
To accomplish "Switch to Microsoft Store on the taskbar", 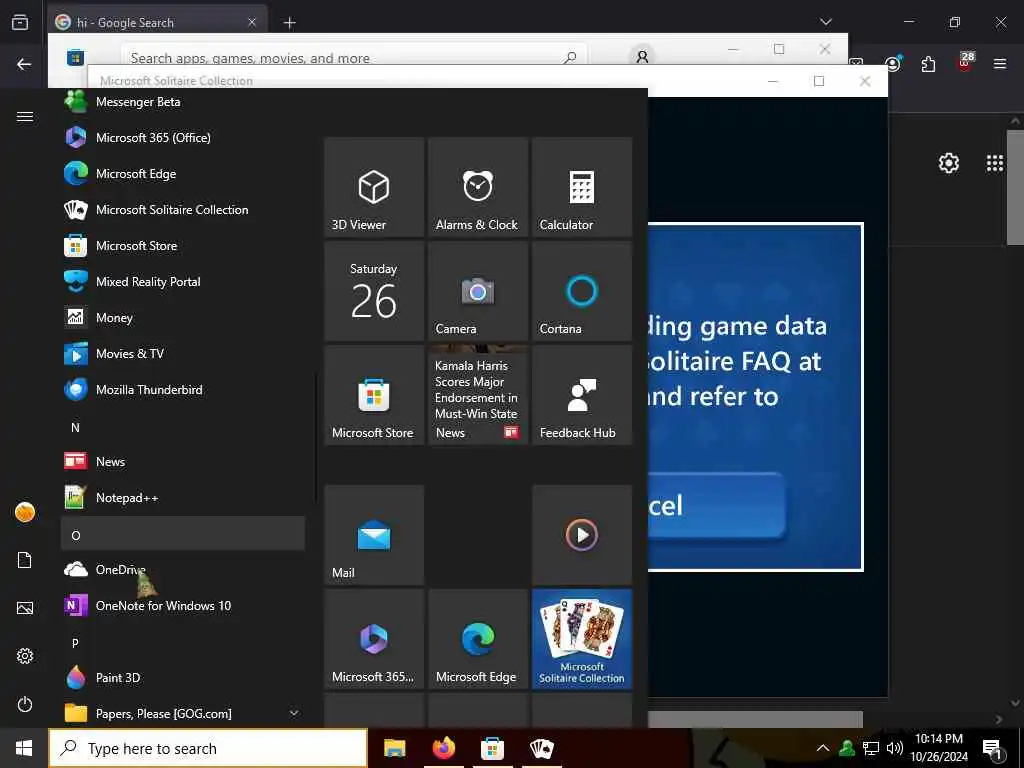I will click(x=492, y=748).
